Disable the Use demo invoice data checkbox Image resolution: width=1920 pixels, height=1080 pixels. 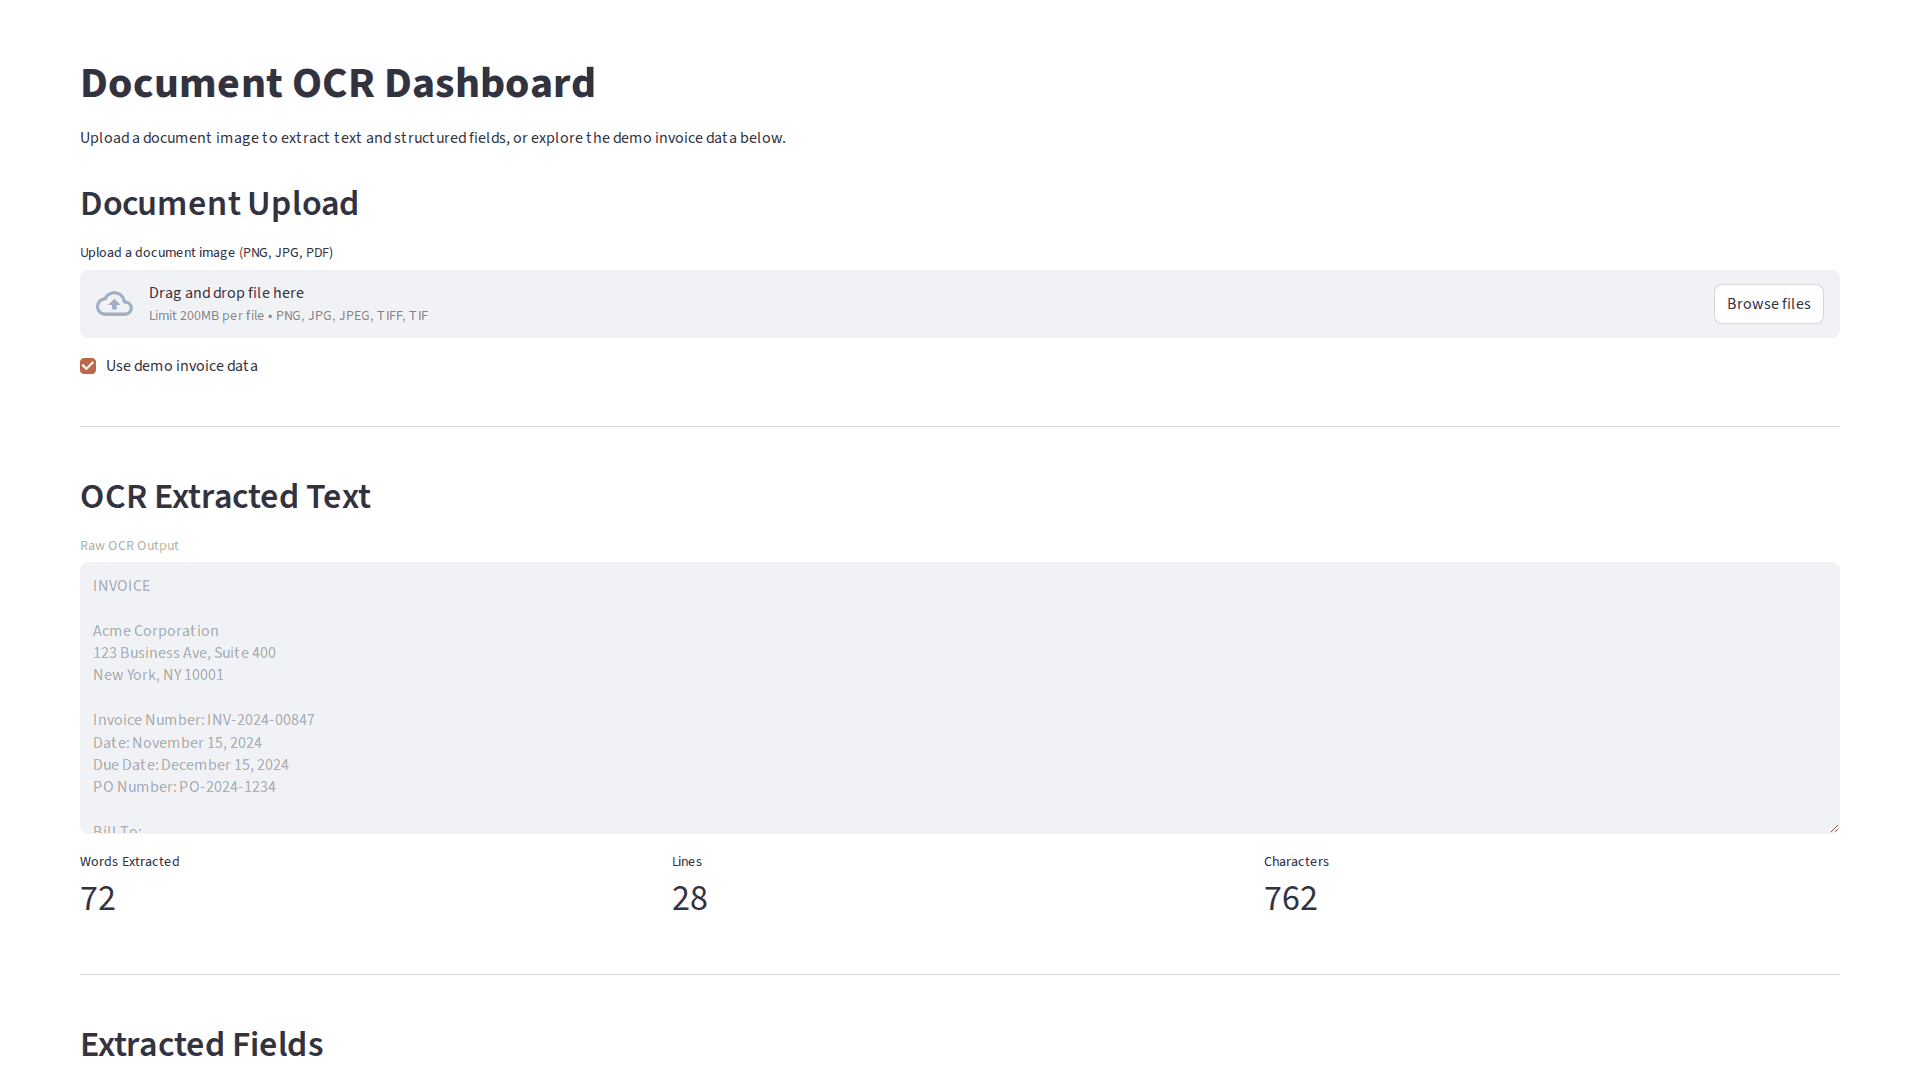tap(88, 366)
